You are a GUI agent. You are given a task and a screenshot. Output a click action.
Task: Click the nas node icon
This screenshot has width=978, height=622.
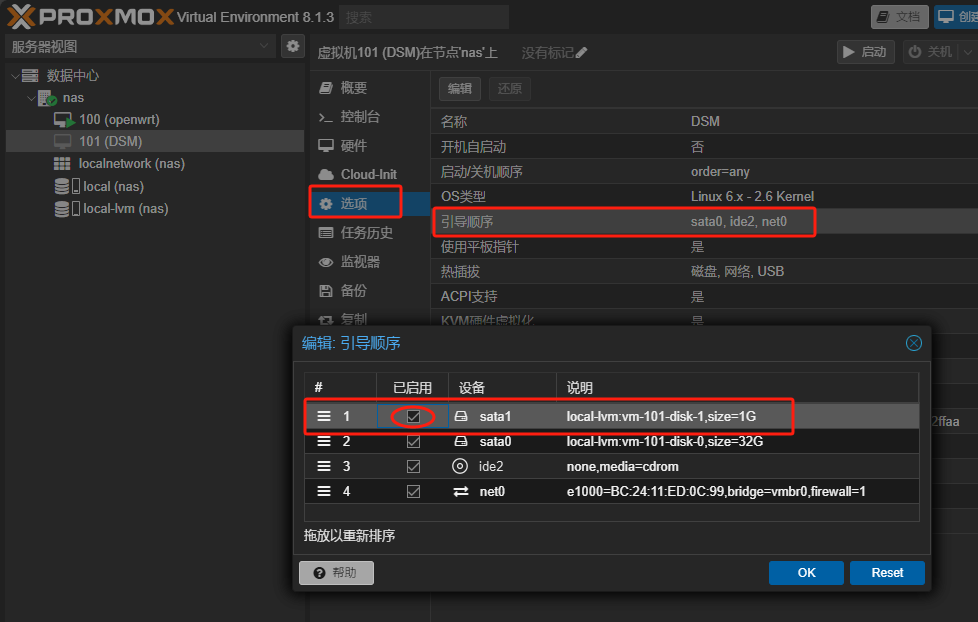pyautogui.click(x=47, y=98)
